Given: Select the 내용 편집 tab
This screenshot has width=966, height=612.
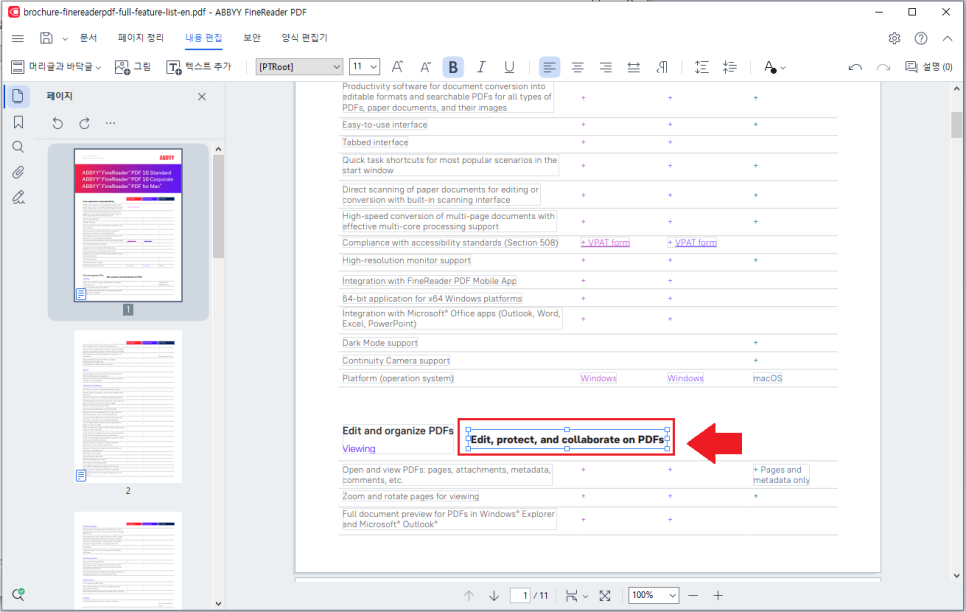Looking at the screenshot, I should point(204,38).
